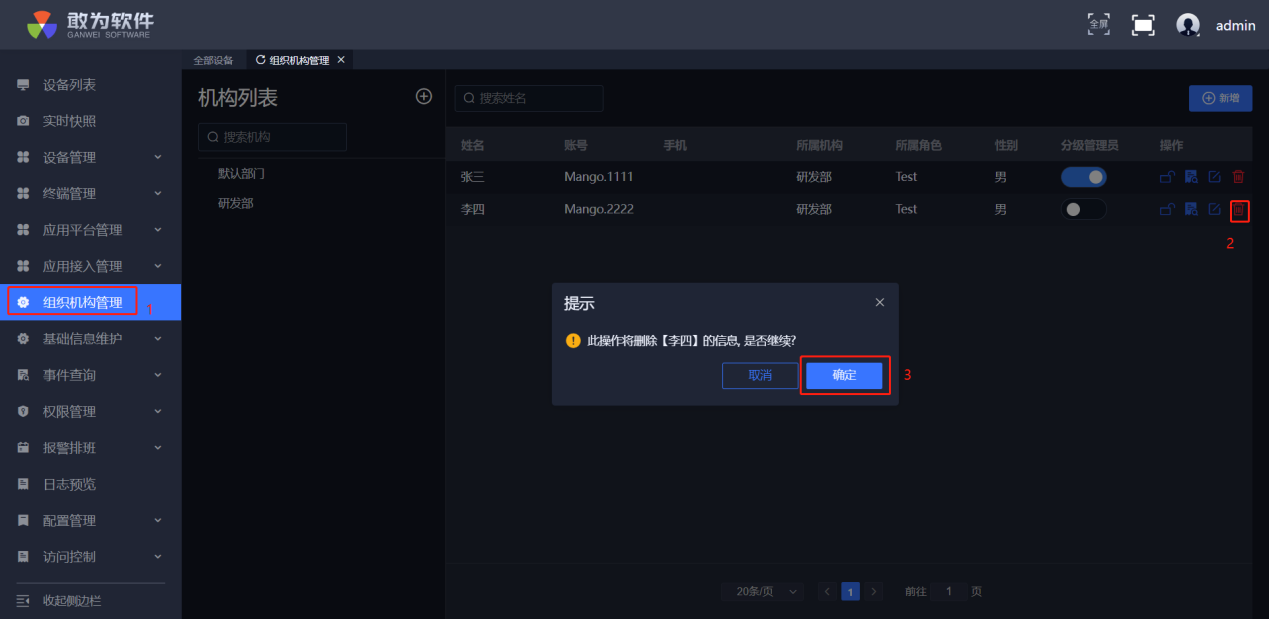Click the unlock icon in 张三's row
This screenshot has width=1269, height=619.
[x=1166, y=177]
